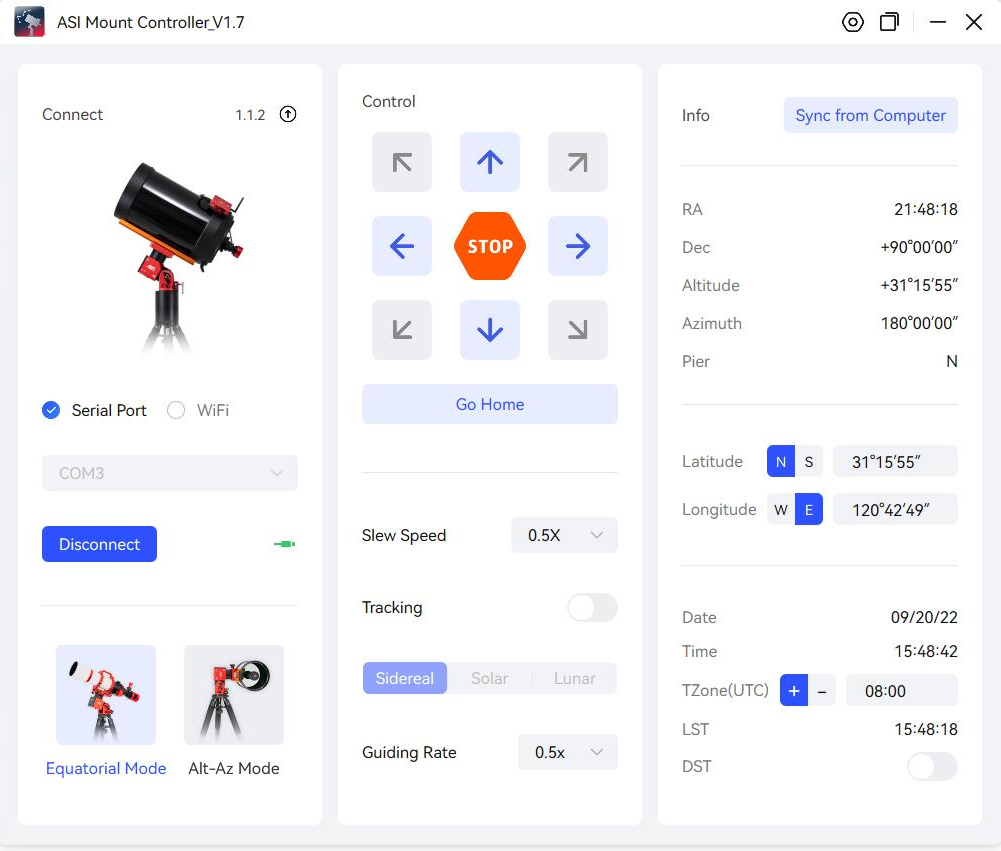Click the Dec value +90°00'00"
The height and width of the screenshot is (851, 1001).
[x=919, y=247]
